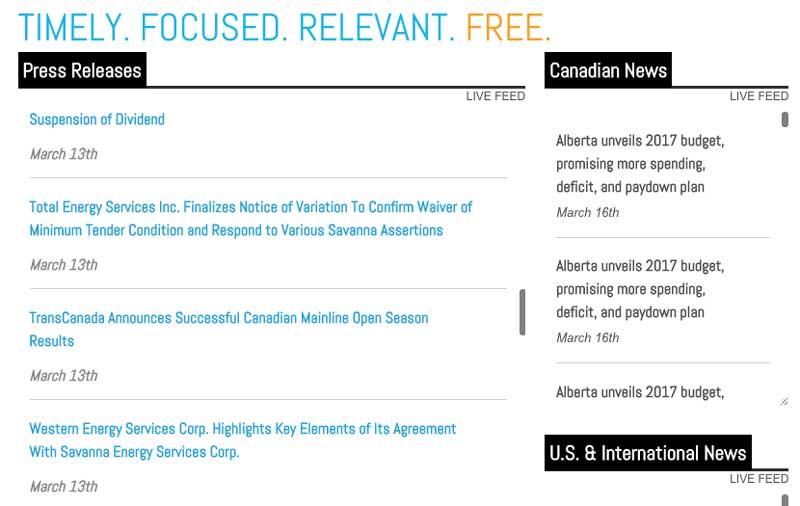Viewport: 800px width, 506px height.
Task: Open Western Energy Services Corp. agreement article
Action: tap(242, 440)
